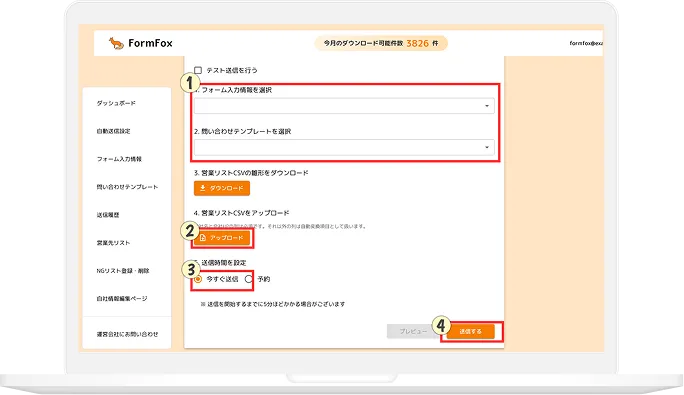Open the 問い合わせテンプレートを選択 dropdown

click(344, 147)
